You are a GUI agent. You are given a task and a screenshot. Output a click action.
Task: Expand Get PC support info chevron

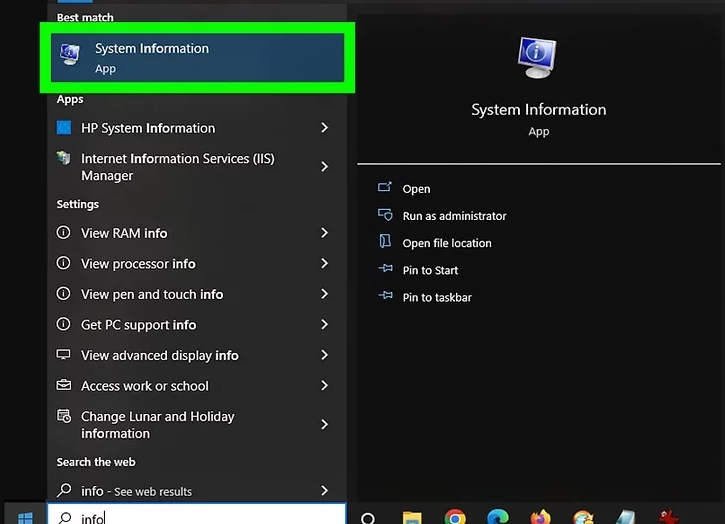325,324
